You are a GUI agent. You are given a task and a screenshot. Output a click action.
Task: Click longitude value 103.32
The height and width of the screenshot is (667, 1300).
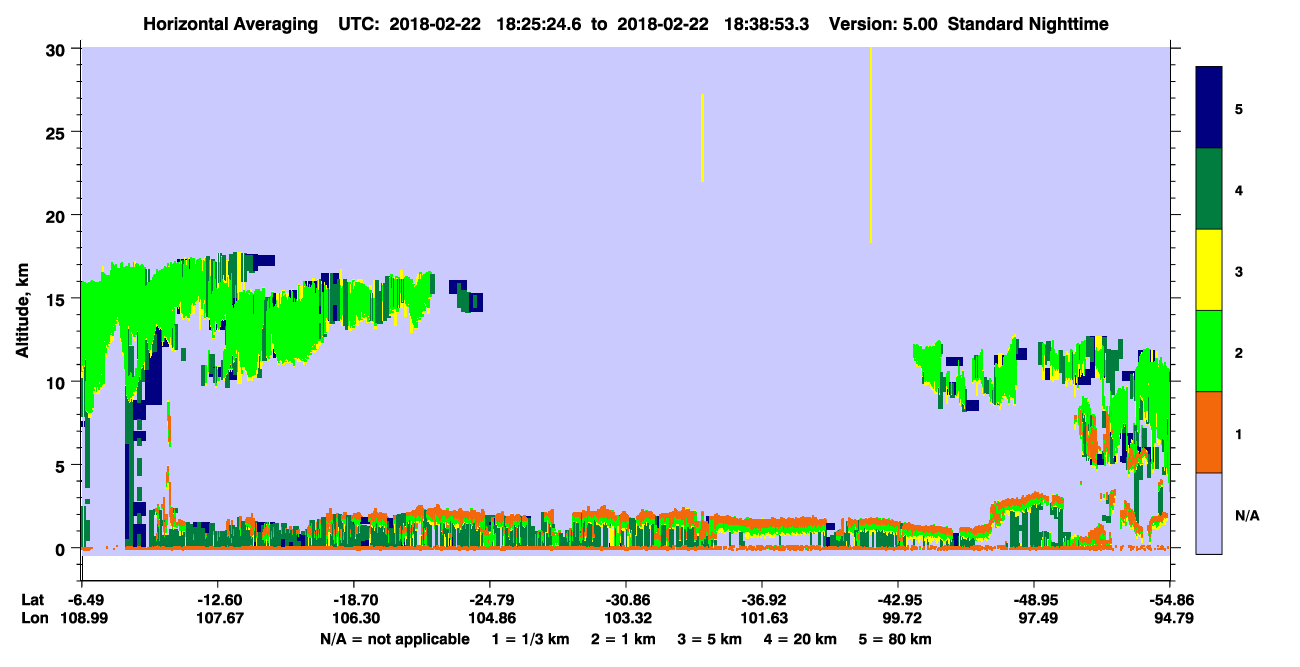pyautogui.click(x=626, y=618)
